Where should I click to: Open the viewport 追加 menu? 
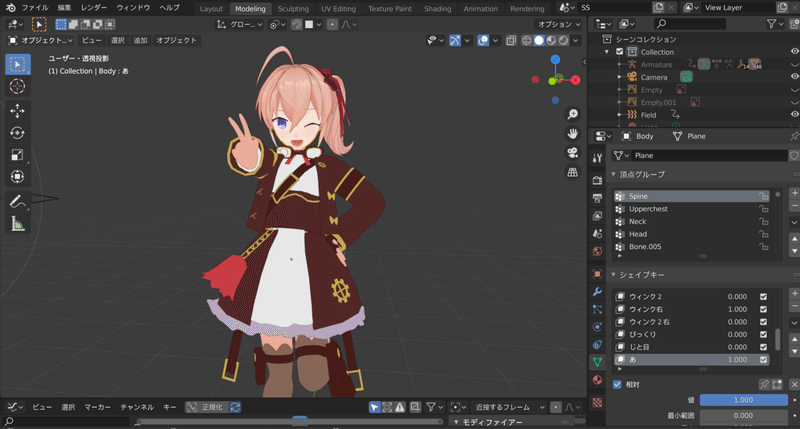coord(140,40)
